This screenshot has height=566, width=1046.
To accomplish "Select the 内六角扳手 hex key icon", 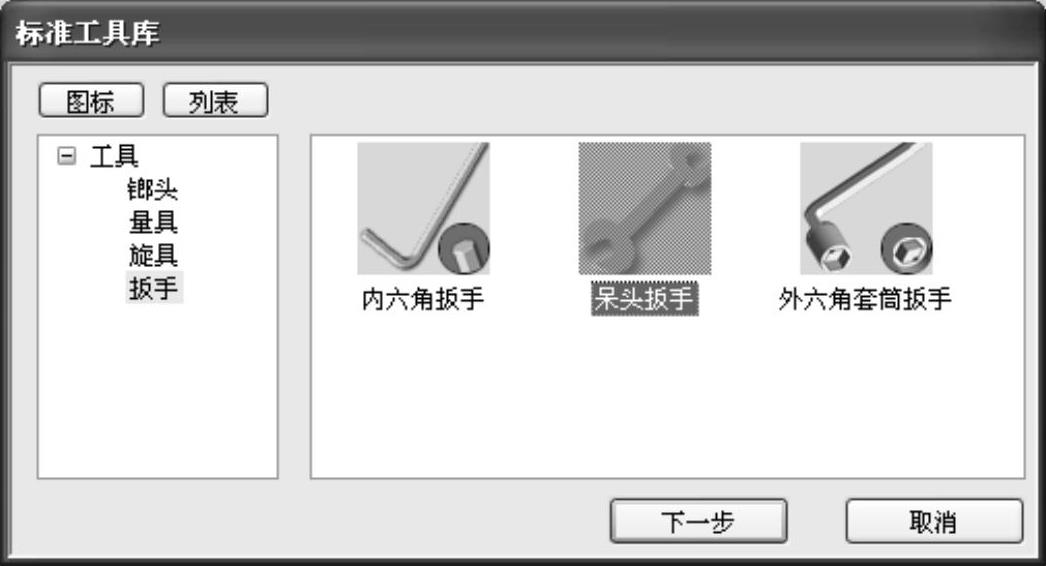I will pos(424,208).
